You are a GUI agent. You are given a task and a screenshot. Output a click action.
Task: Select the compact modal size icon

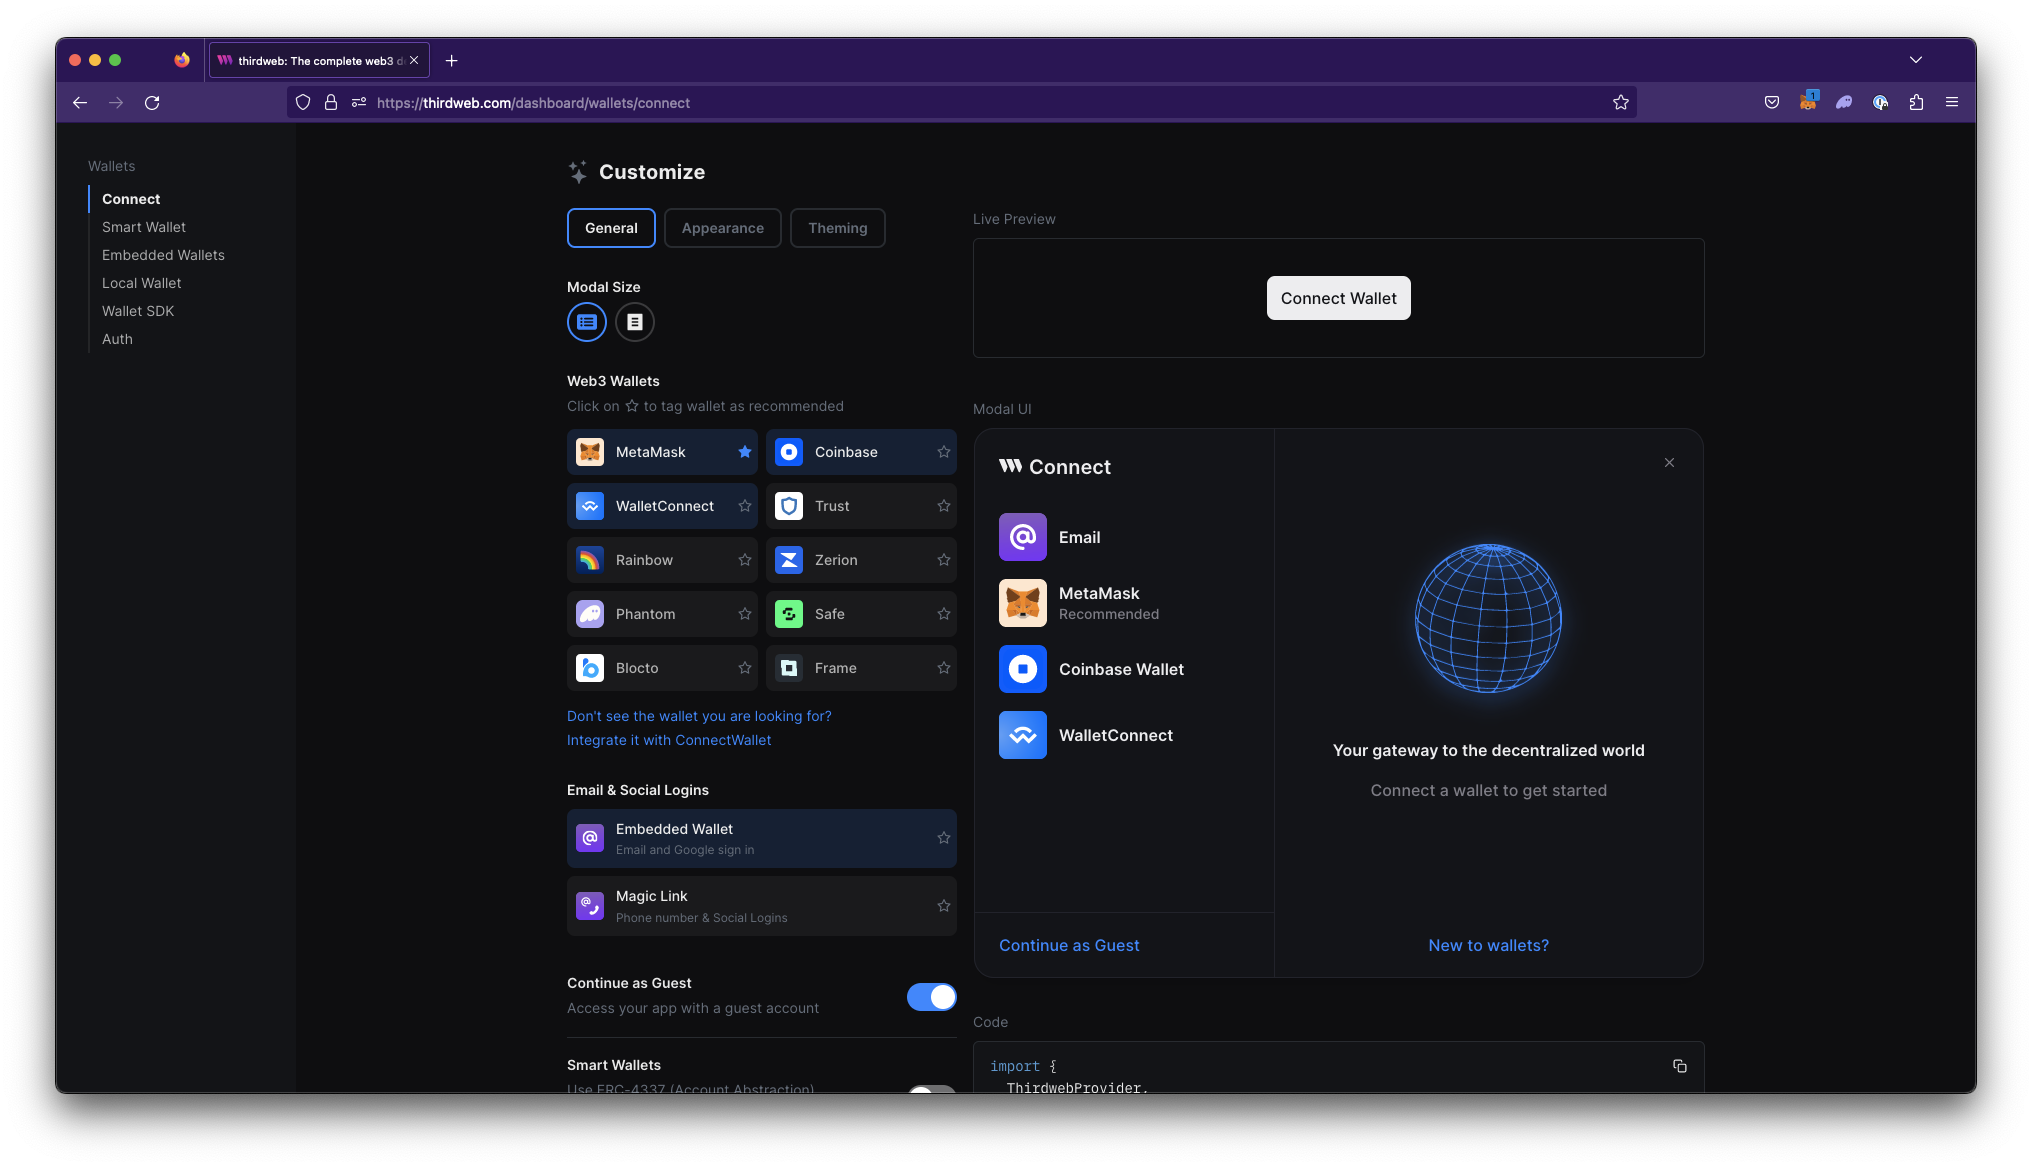(x=635, y=322)
